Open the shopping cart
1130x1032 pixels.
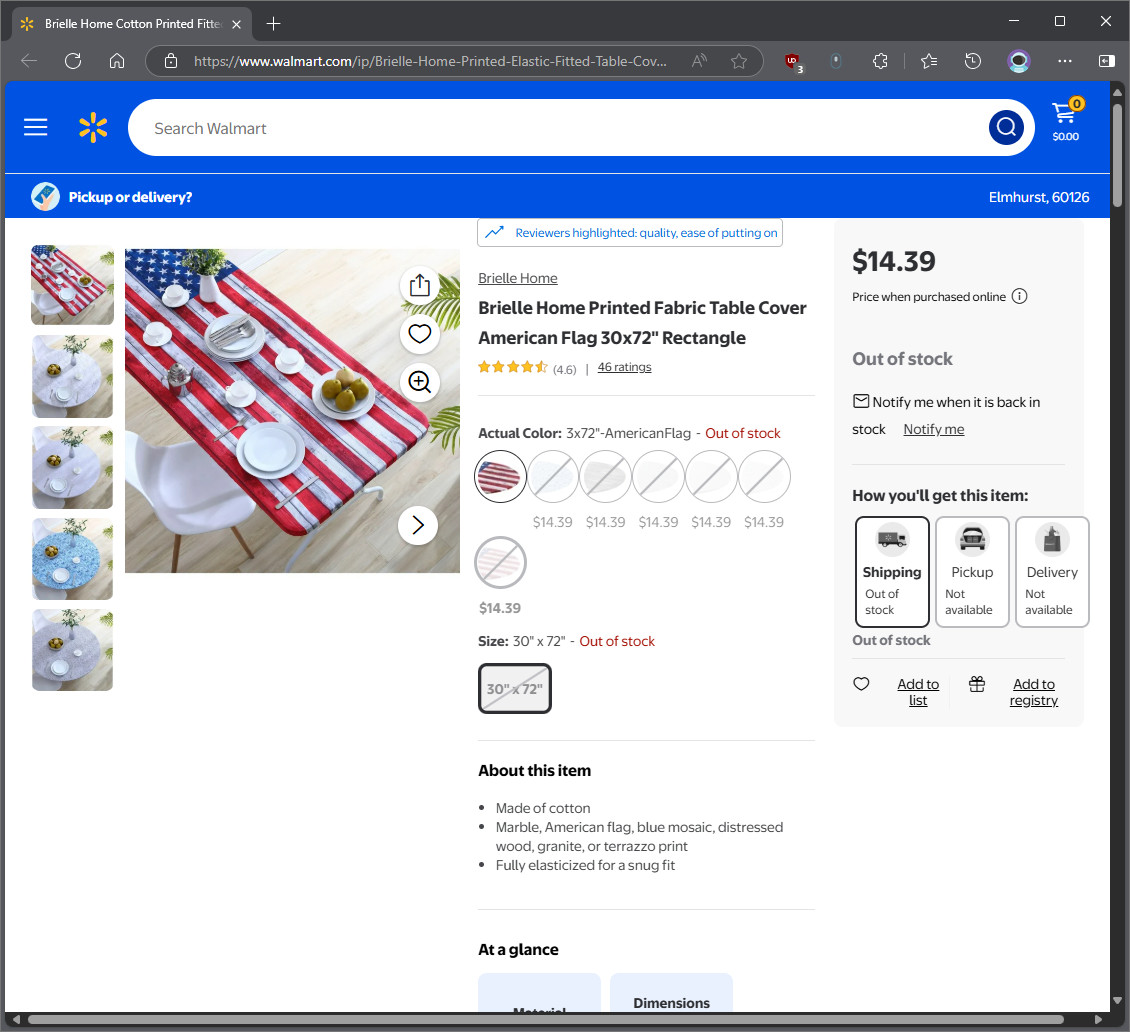(1065, 120)
